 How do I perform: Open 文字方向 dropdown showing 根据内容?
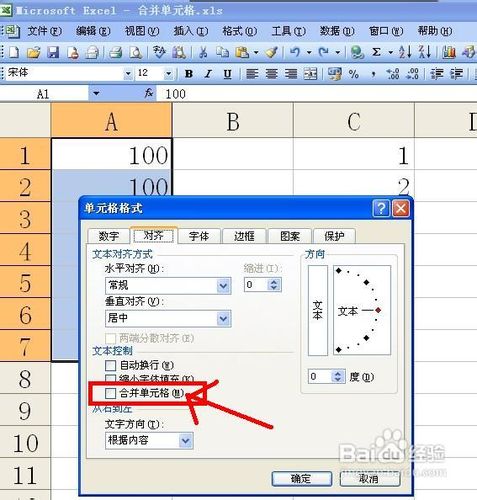(186, 441)
